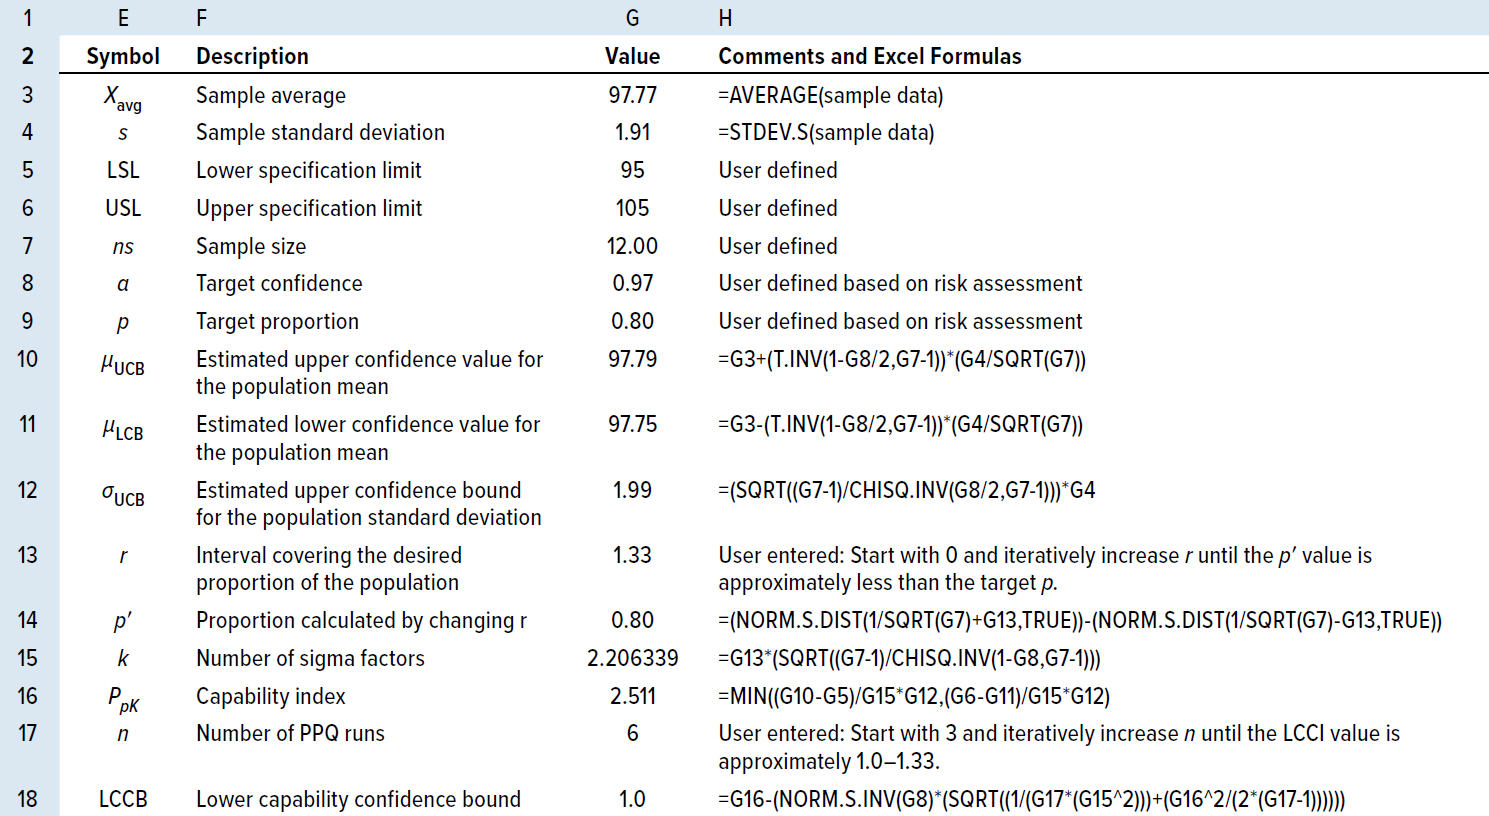Click row 18 header number

pyautogui.click(x=28, y=799)
